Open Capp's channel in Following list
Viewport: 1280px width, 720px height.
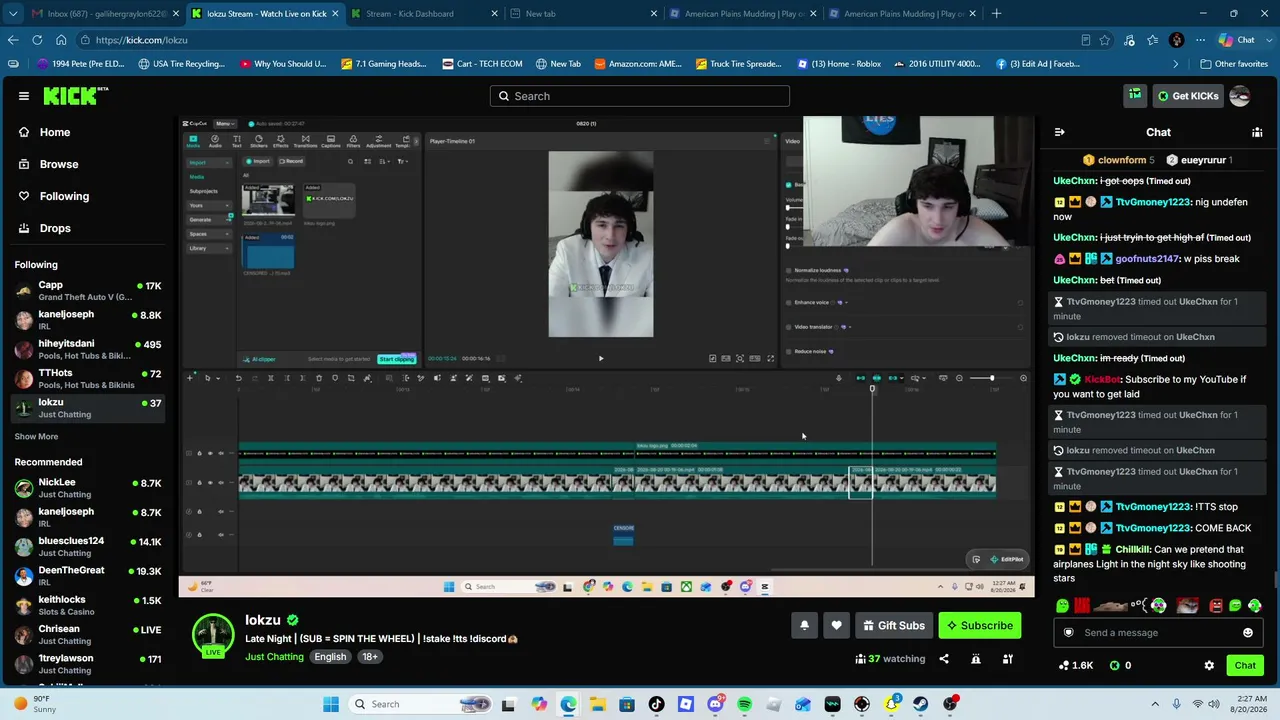pos(88,291)
